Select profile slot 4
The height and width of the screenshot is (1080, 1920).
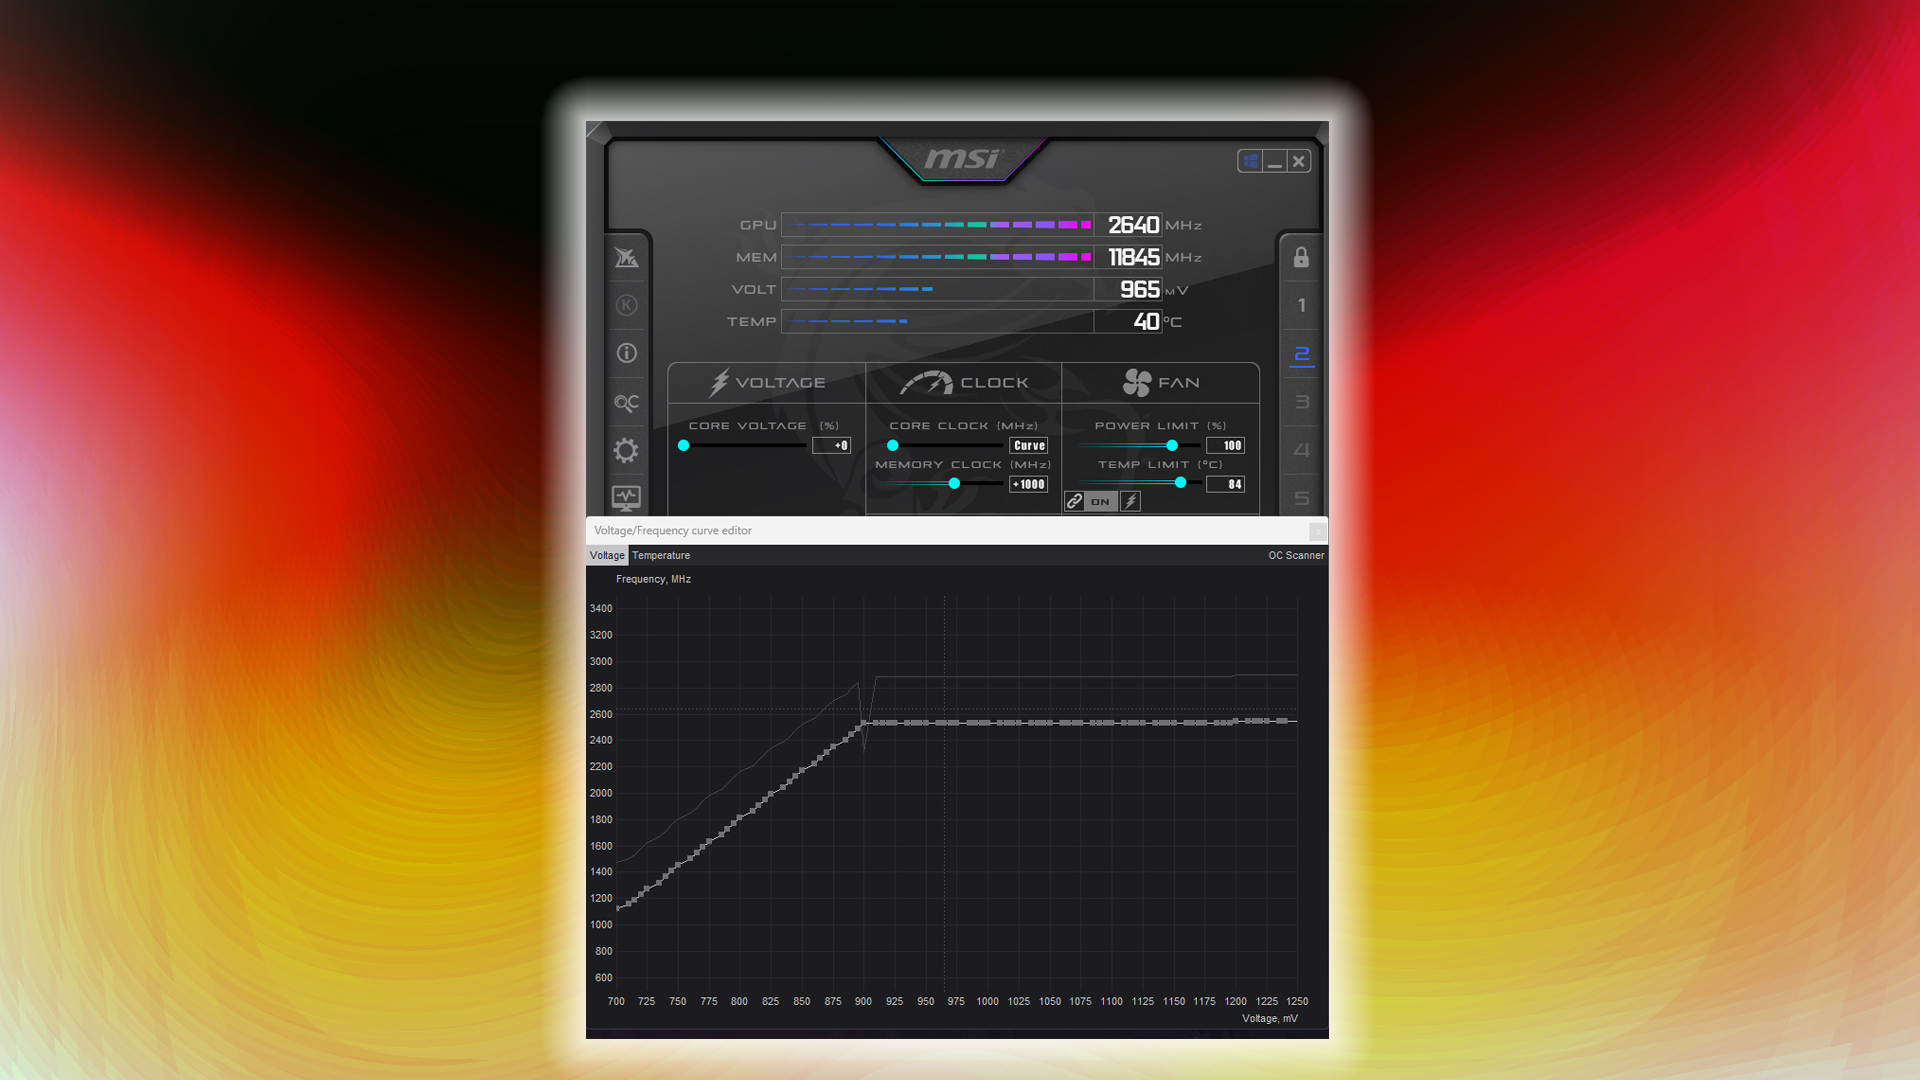1301,450
